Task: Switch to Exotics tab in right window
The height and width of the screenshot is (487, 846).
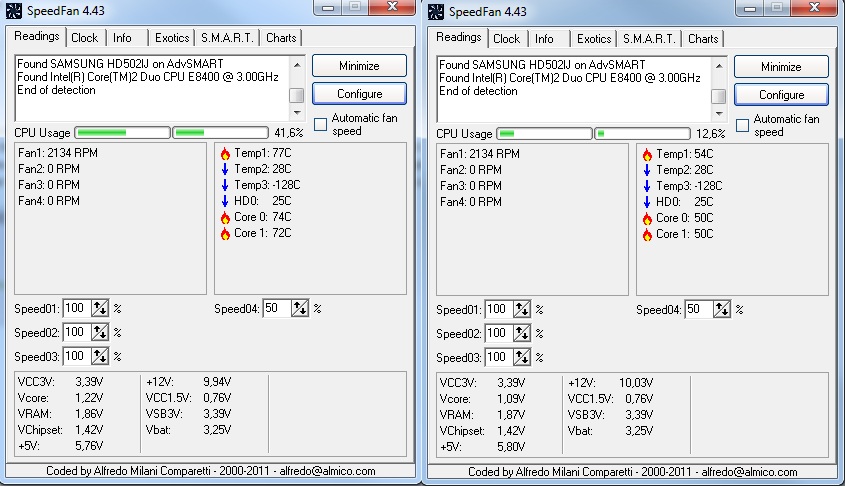Action: 593,39
